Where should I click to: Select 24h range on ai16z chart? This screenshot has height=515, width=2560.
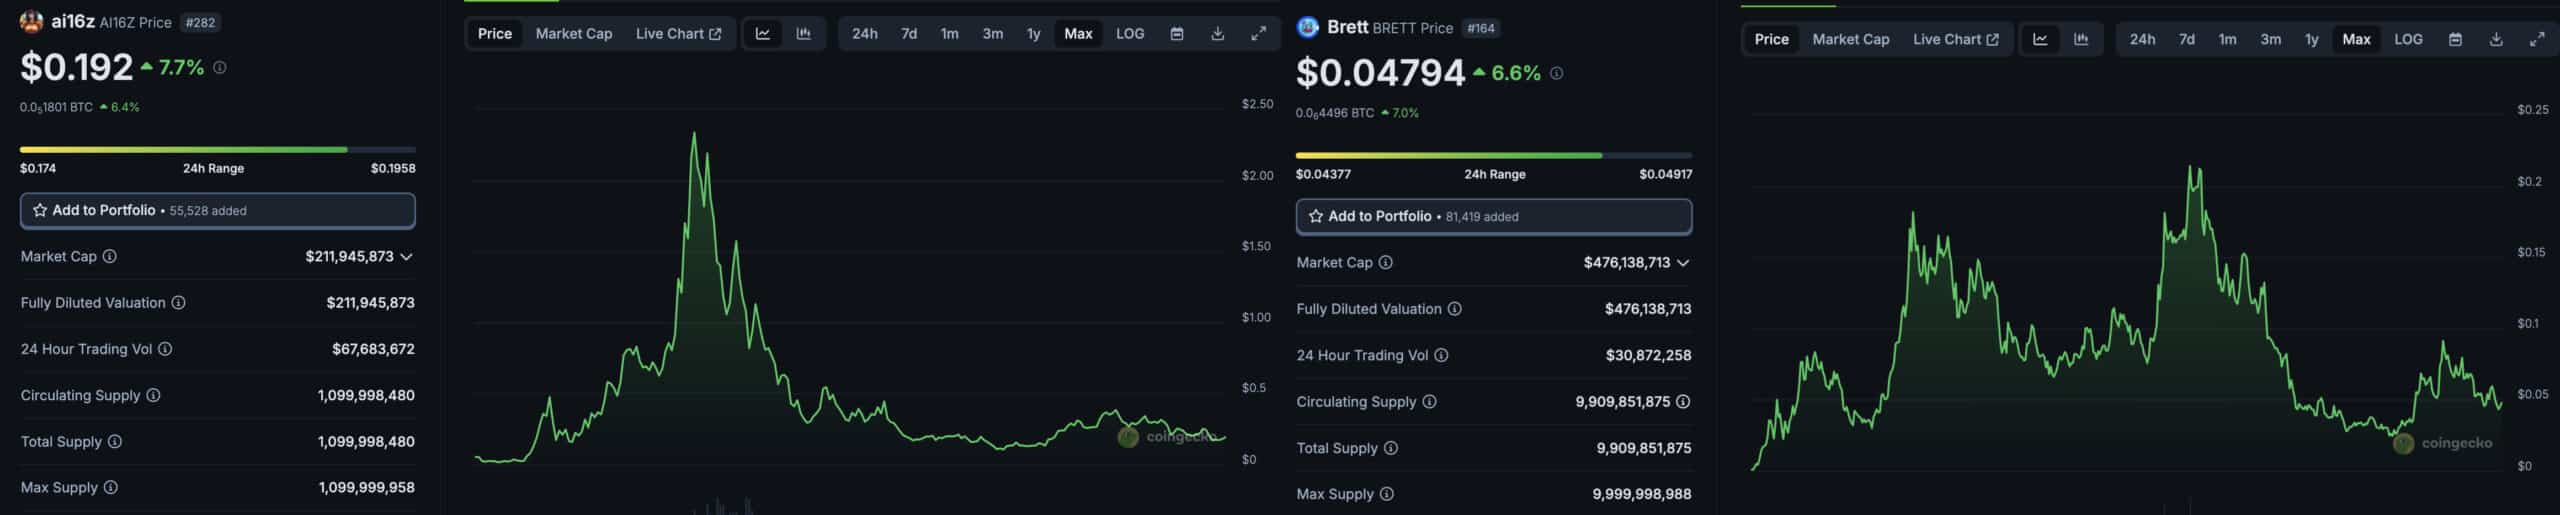tap(865, 34)
